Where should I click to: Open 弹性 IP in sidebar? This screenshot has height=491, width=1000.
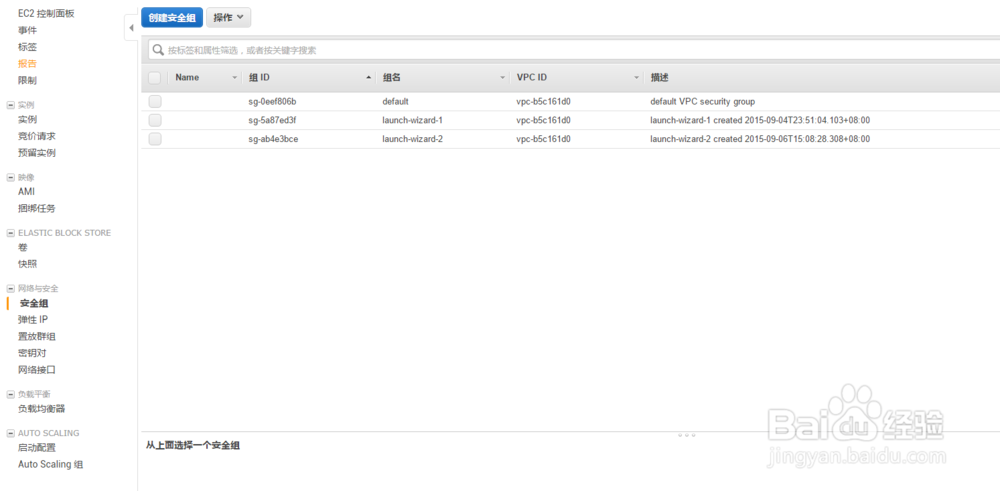33,319
